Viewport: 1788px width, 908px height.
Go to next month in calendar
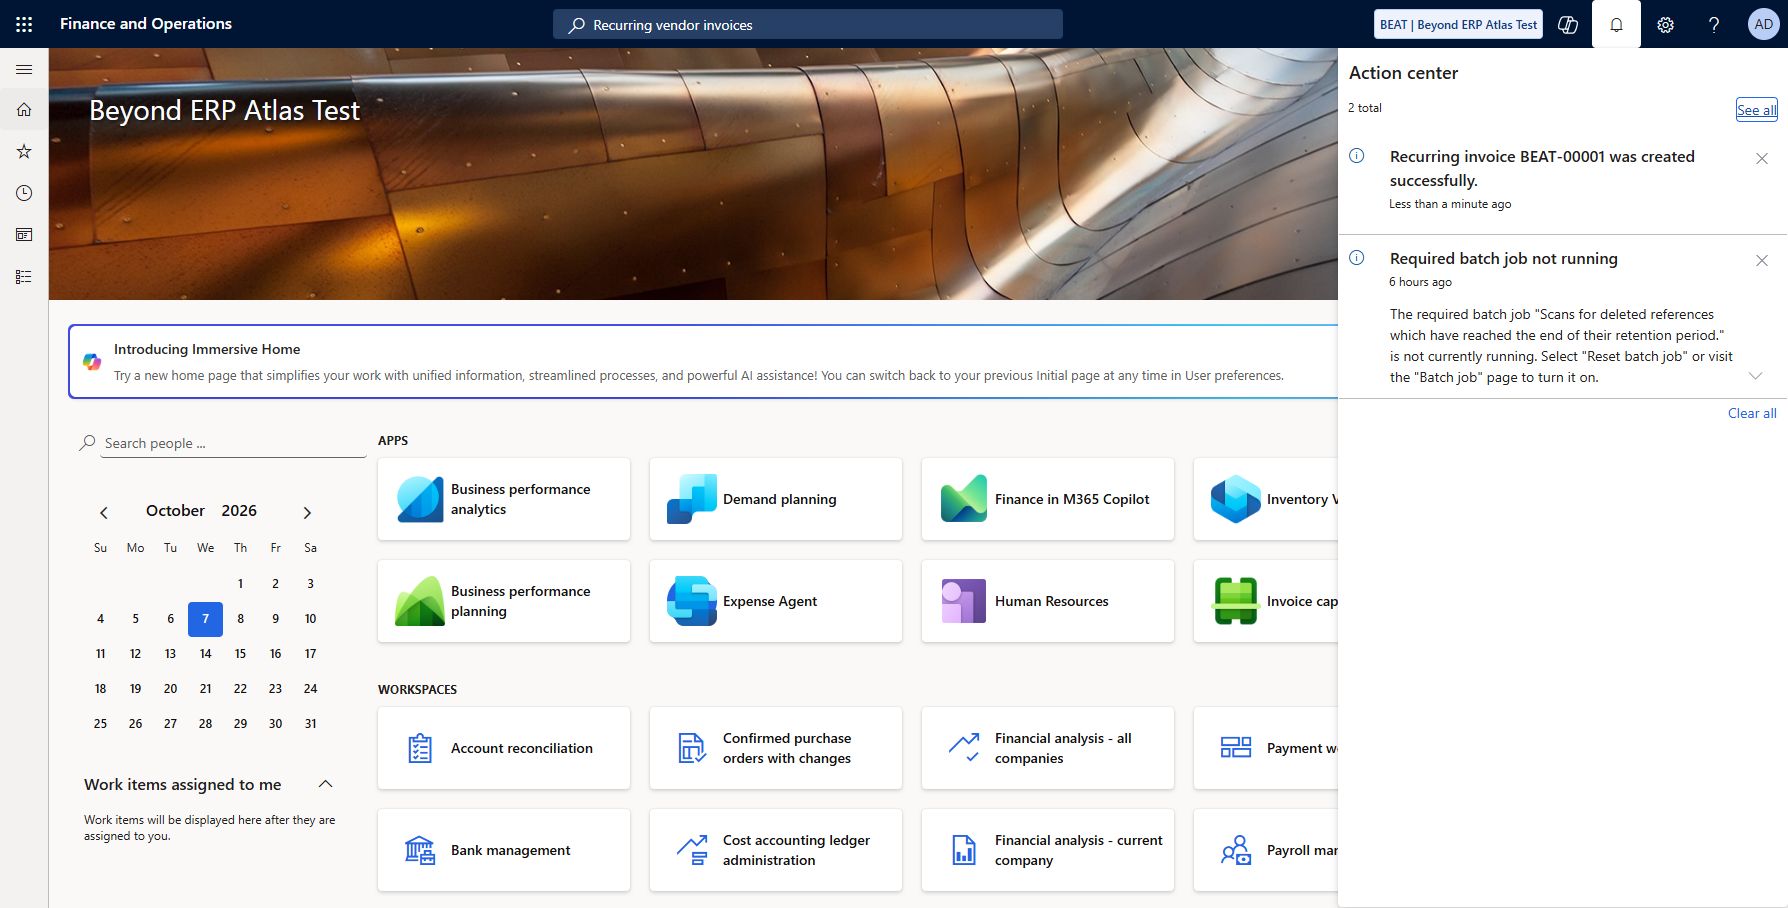pyautogui.click(x=307, y=512)
